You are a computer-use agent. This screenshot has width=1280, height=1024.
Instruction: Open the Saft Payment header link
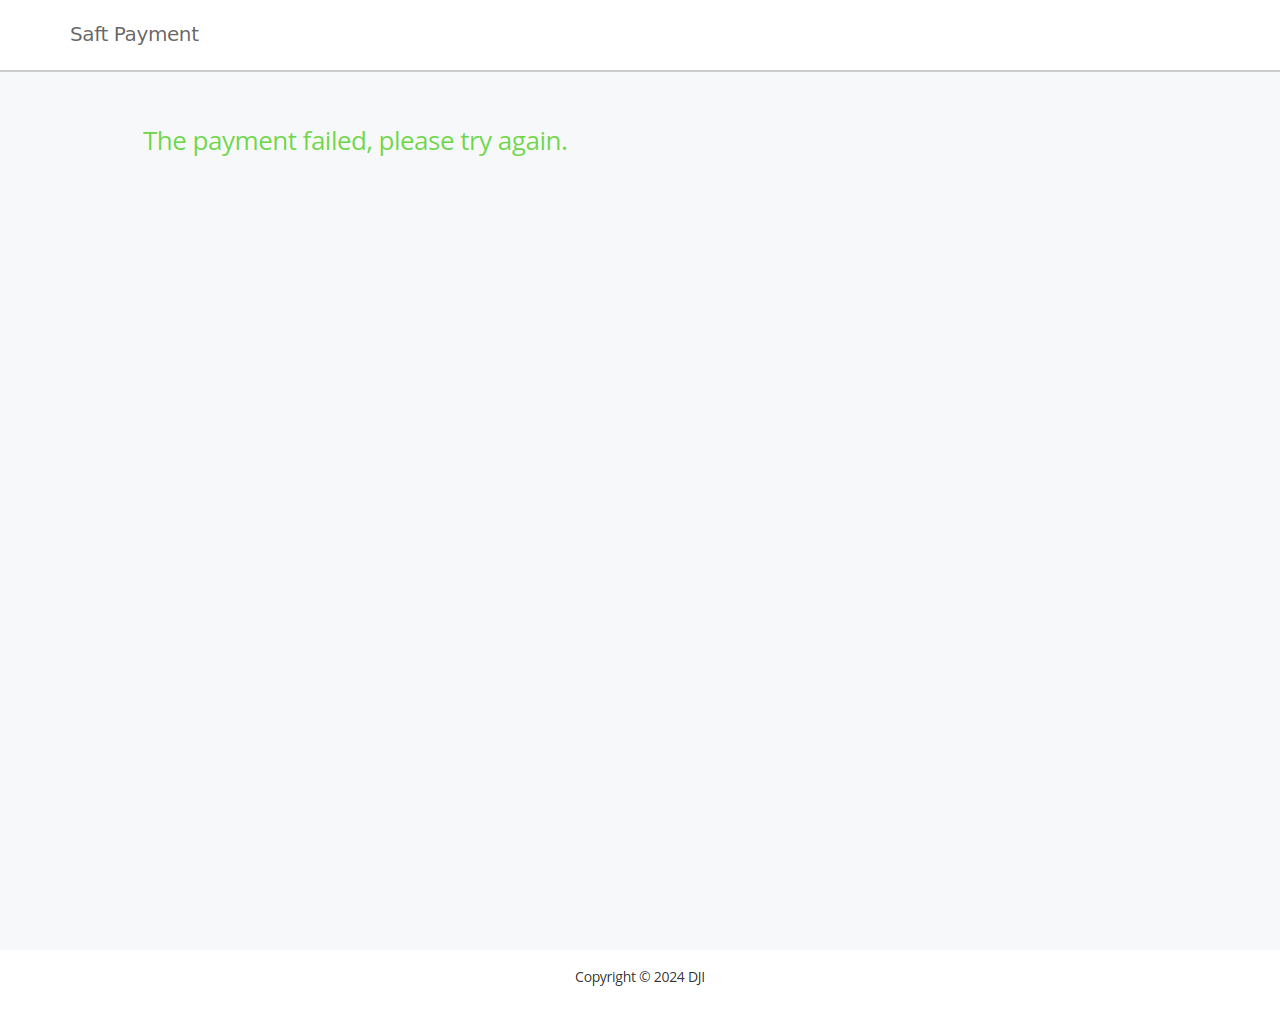point(134,34)
